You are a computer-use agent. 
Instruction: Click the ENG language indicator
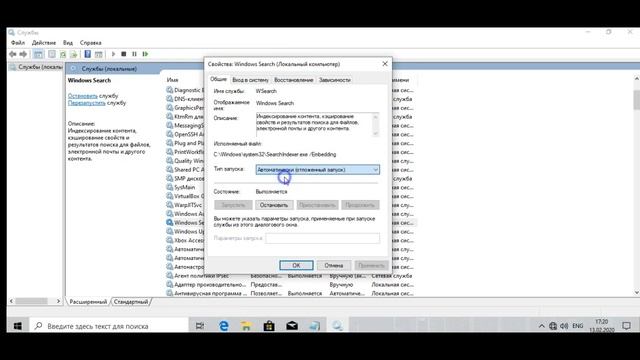tap(578, 326)
